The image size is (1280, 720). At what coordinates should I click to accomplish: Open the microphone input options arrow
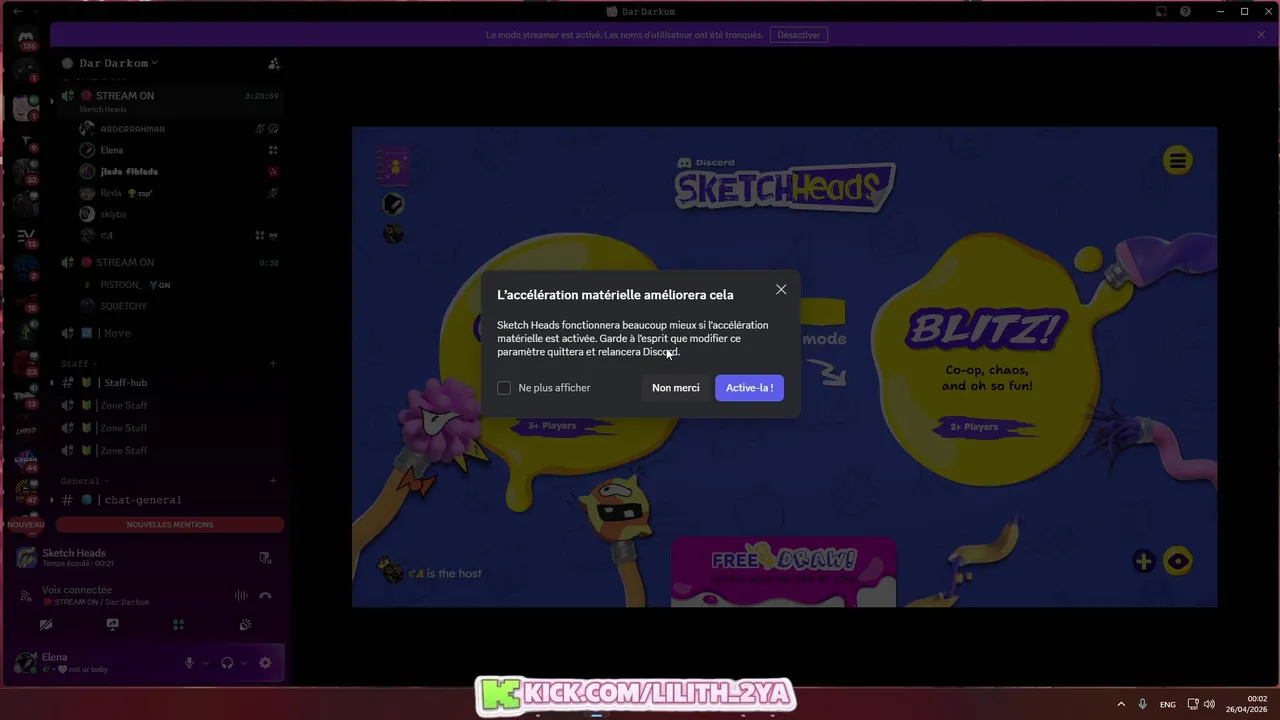coord(206,663)
